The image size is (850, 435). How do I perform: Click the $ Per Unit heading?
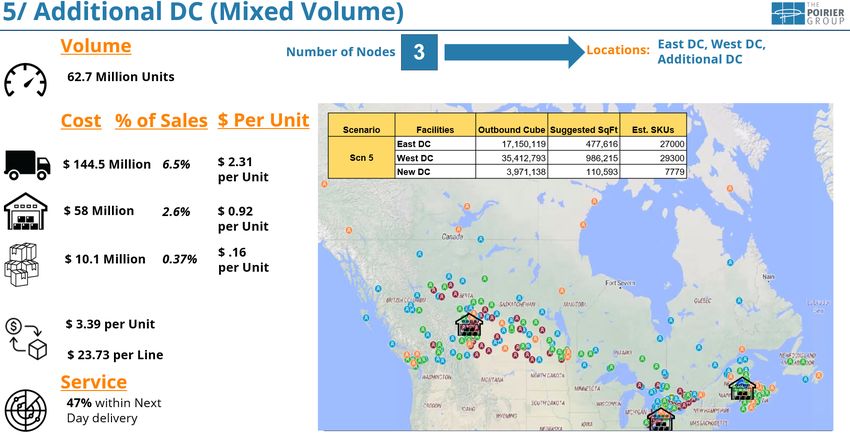[x=263, y=120]
